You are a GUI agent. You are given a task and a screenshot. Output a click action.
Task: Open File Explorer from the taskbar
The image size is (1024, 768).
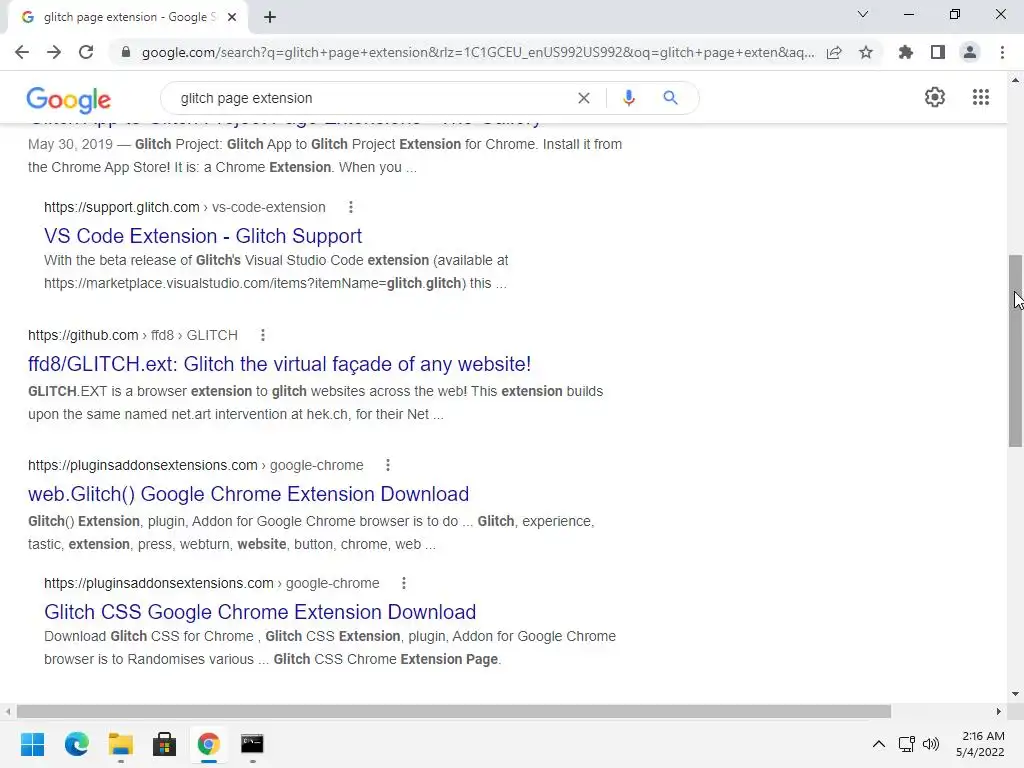click(121, 744)
